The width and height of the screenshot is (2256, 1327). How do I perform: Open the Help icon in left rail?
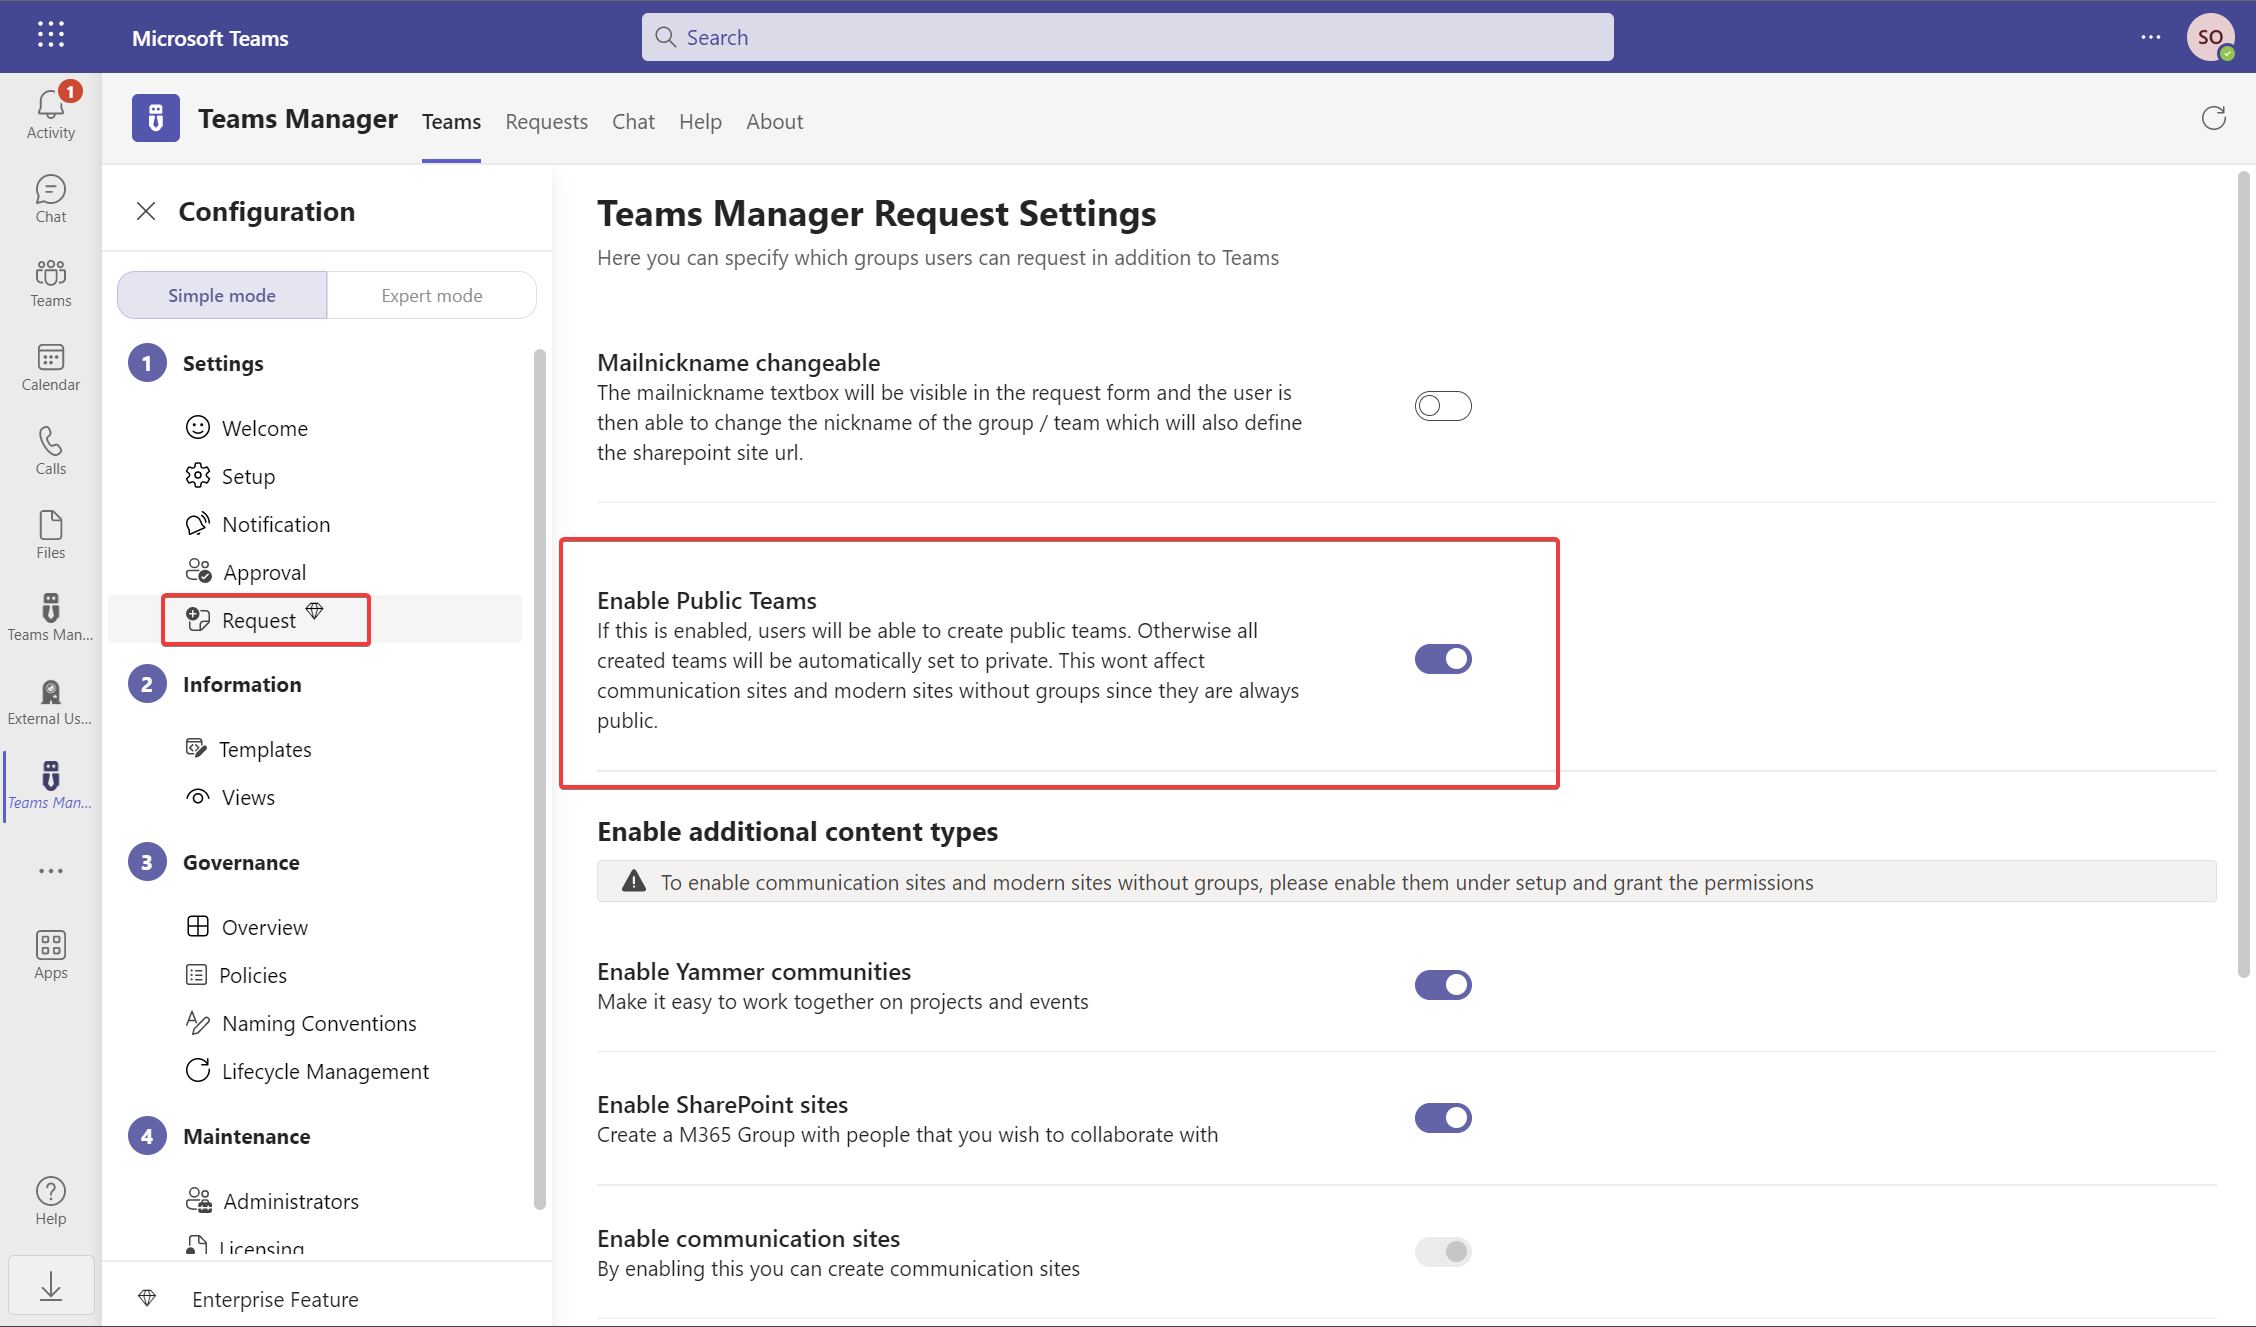coord(51,1201)
